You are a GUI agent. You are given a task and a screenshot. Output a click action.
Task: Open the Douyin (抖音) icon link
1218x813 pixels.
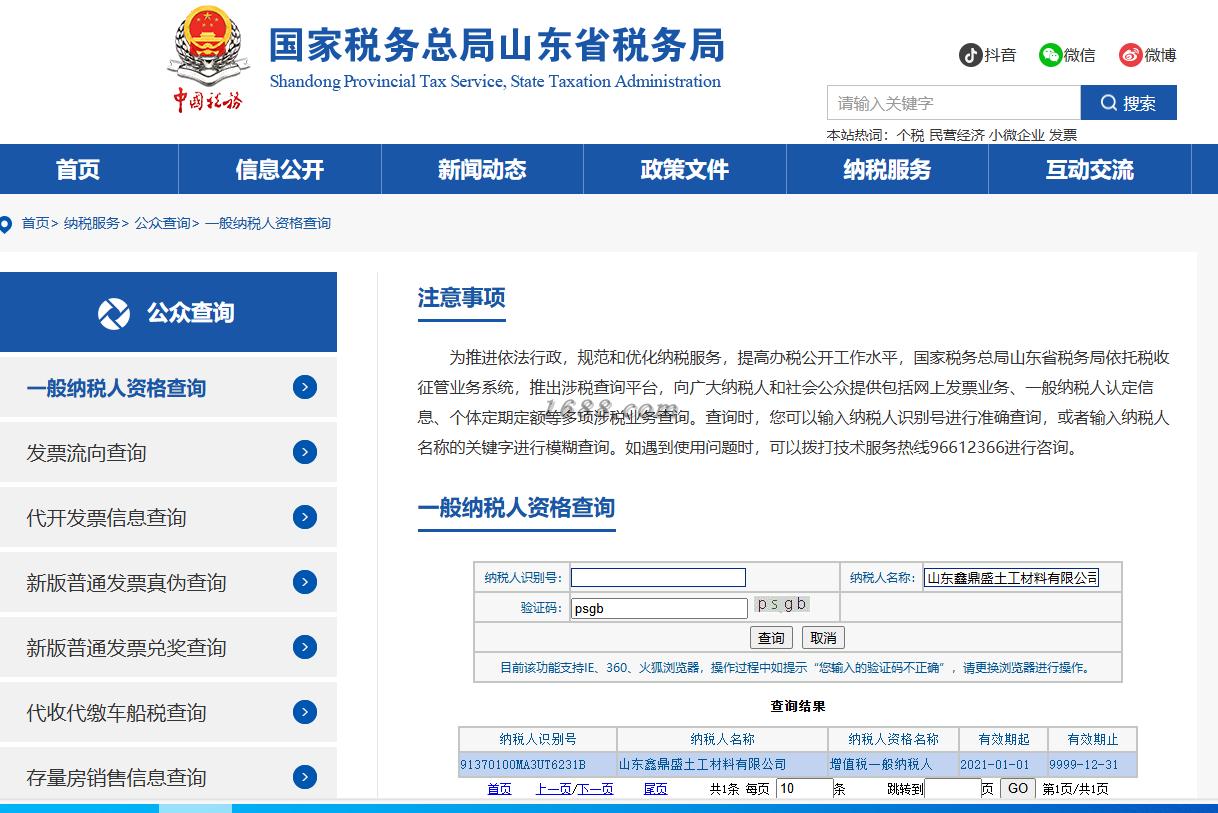970,55
